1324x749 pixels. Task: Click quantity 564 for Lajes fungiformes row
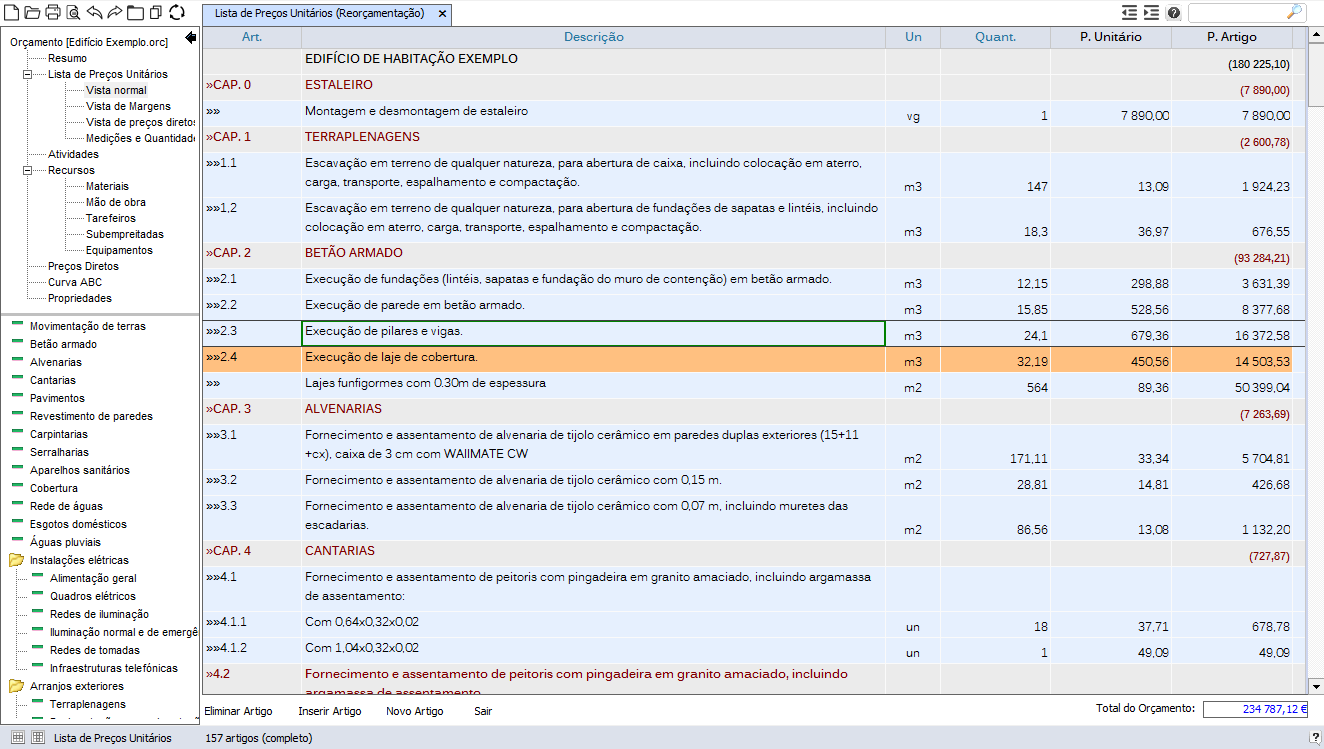pos(1038,388)
